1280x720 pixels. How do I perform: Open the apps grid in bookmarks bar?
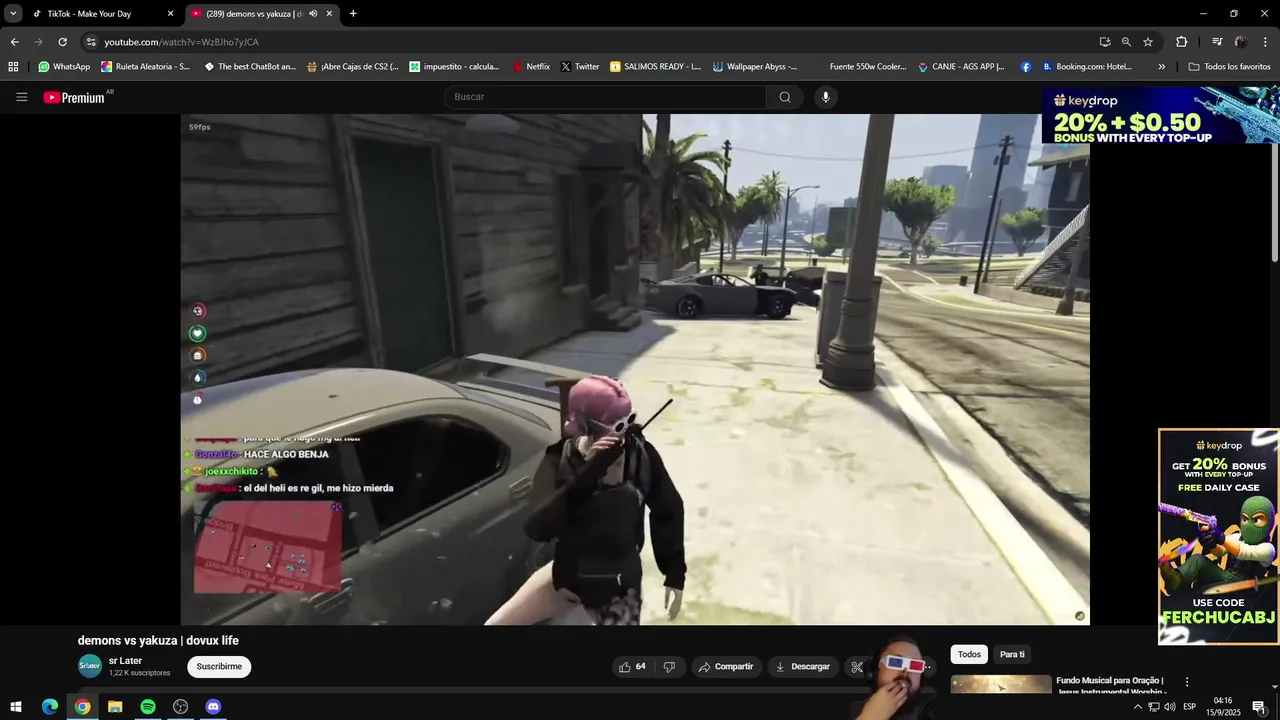[x=13, y=67]
